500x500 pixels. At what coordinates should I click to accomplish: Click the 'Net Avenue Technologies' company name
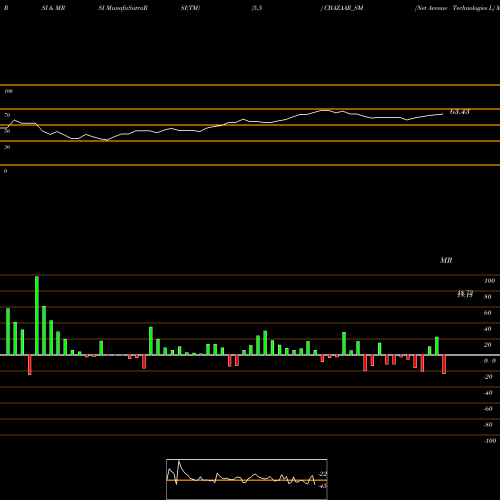point(453,8)
